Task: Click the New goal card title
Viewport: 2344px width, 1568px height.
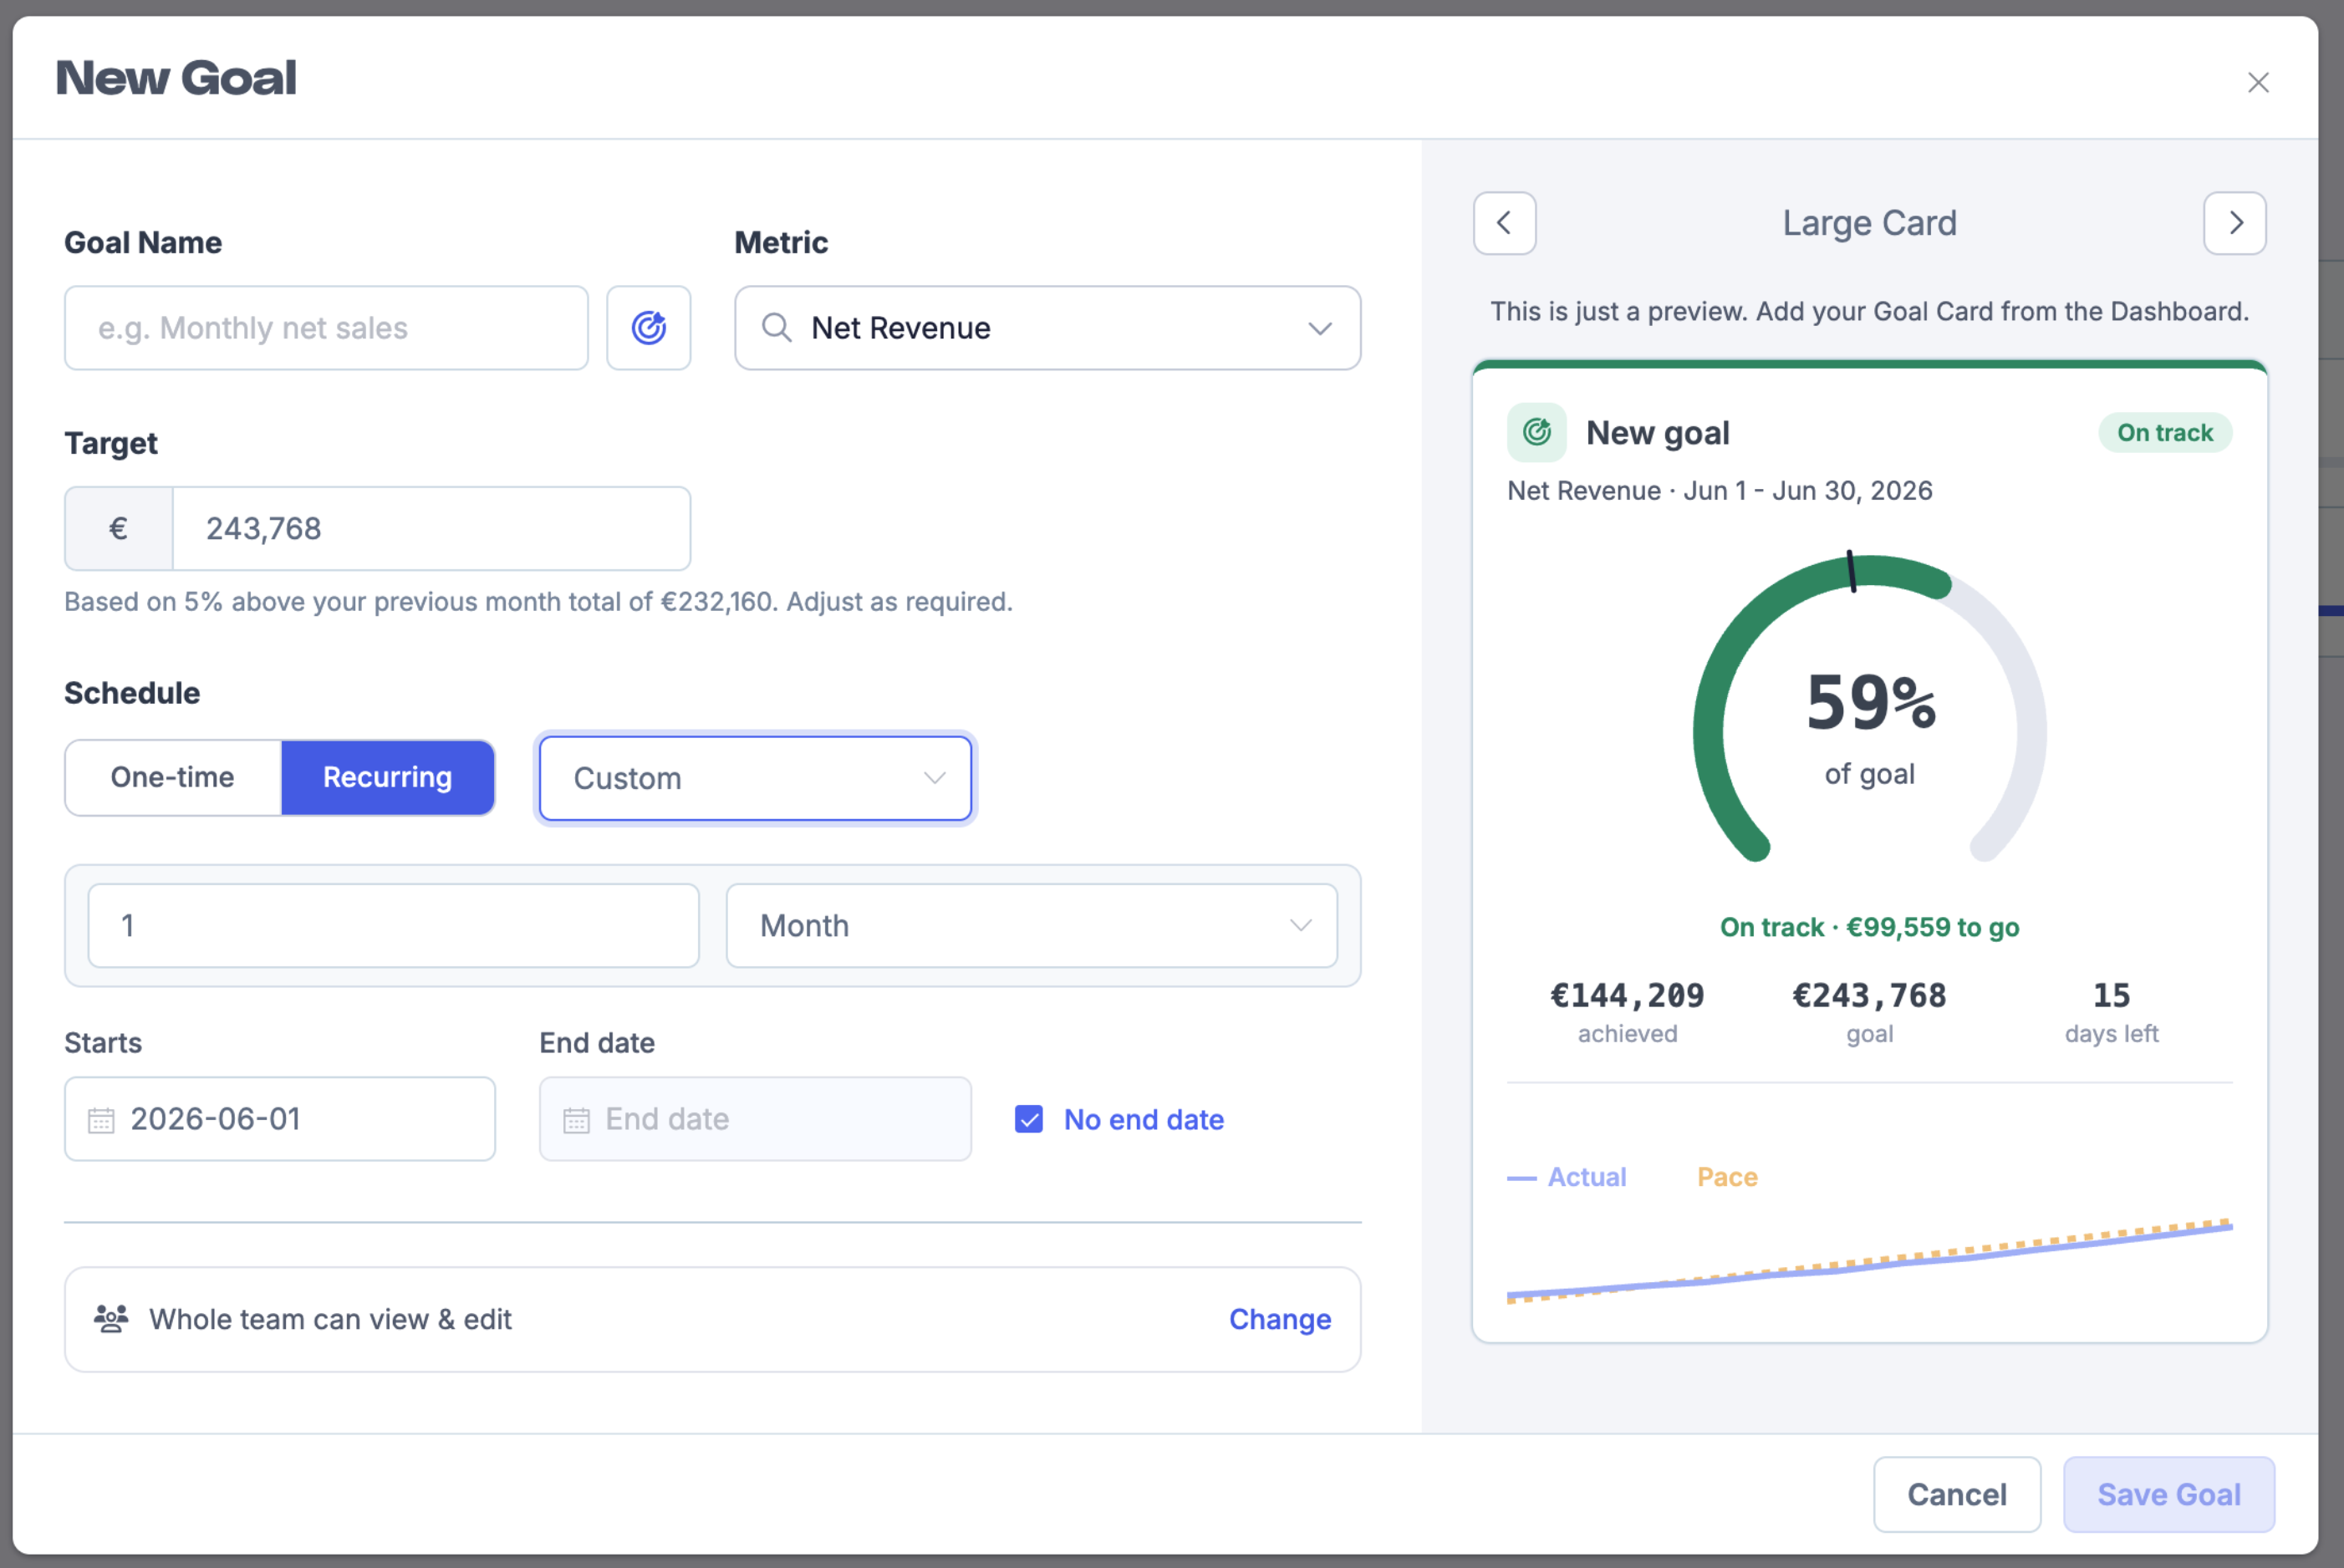Action: point(1657,433)
